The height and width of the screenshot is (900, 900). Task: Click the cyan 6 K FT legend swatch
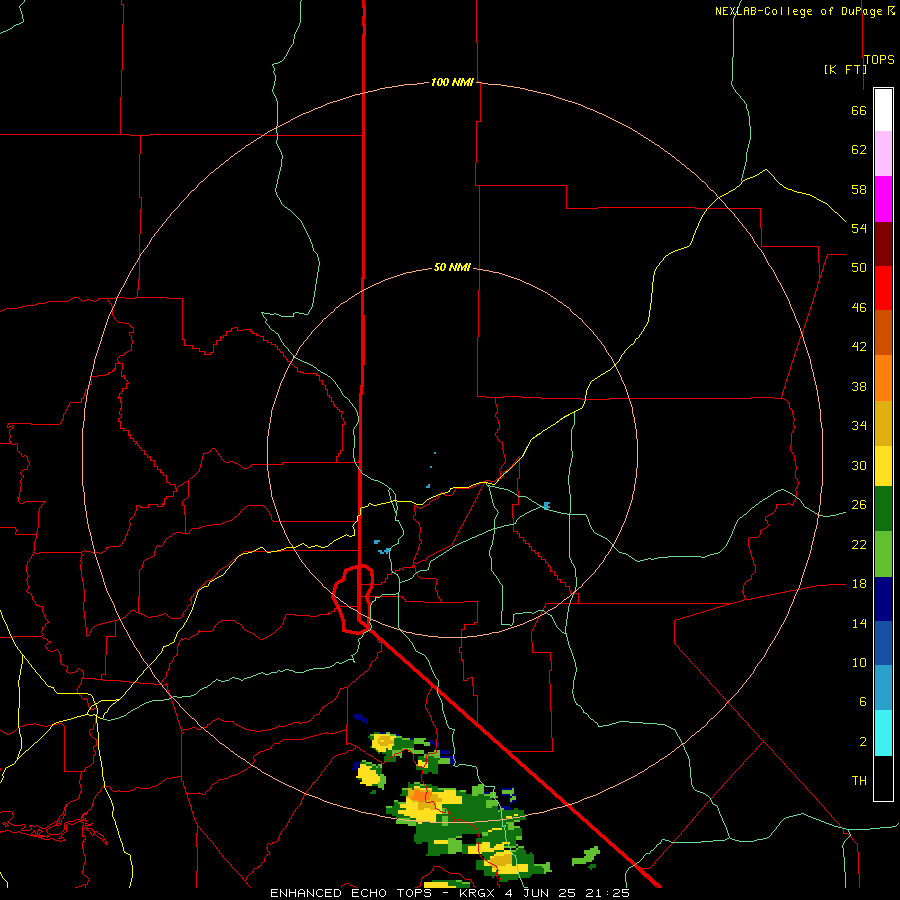[x=883, y=733]
